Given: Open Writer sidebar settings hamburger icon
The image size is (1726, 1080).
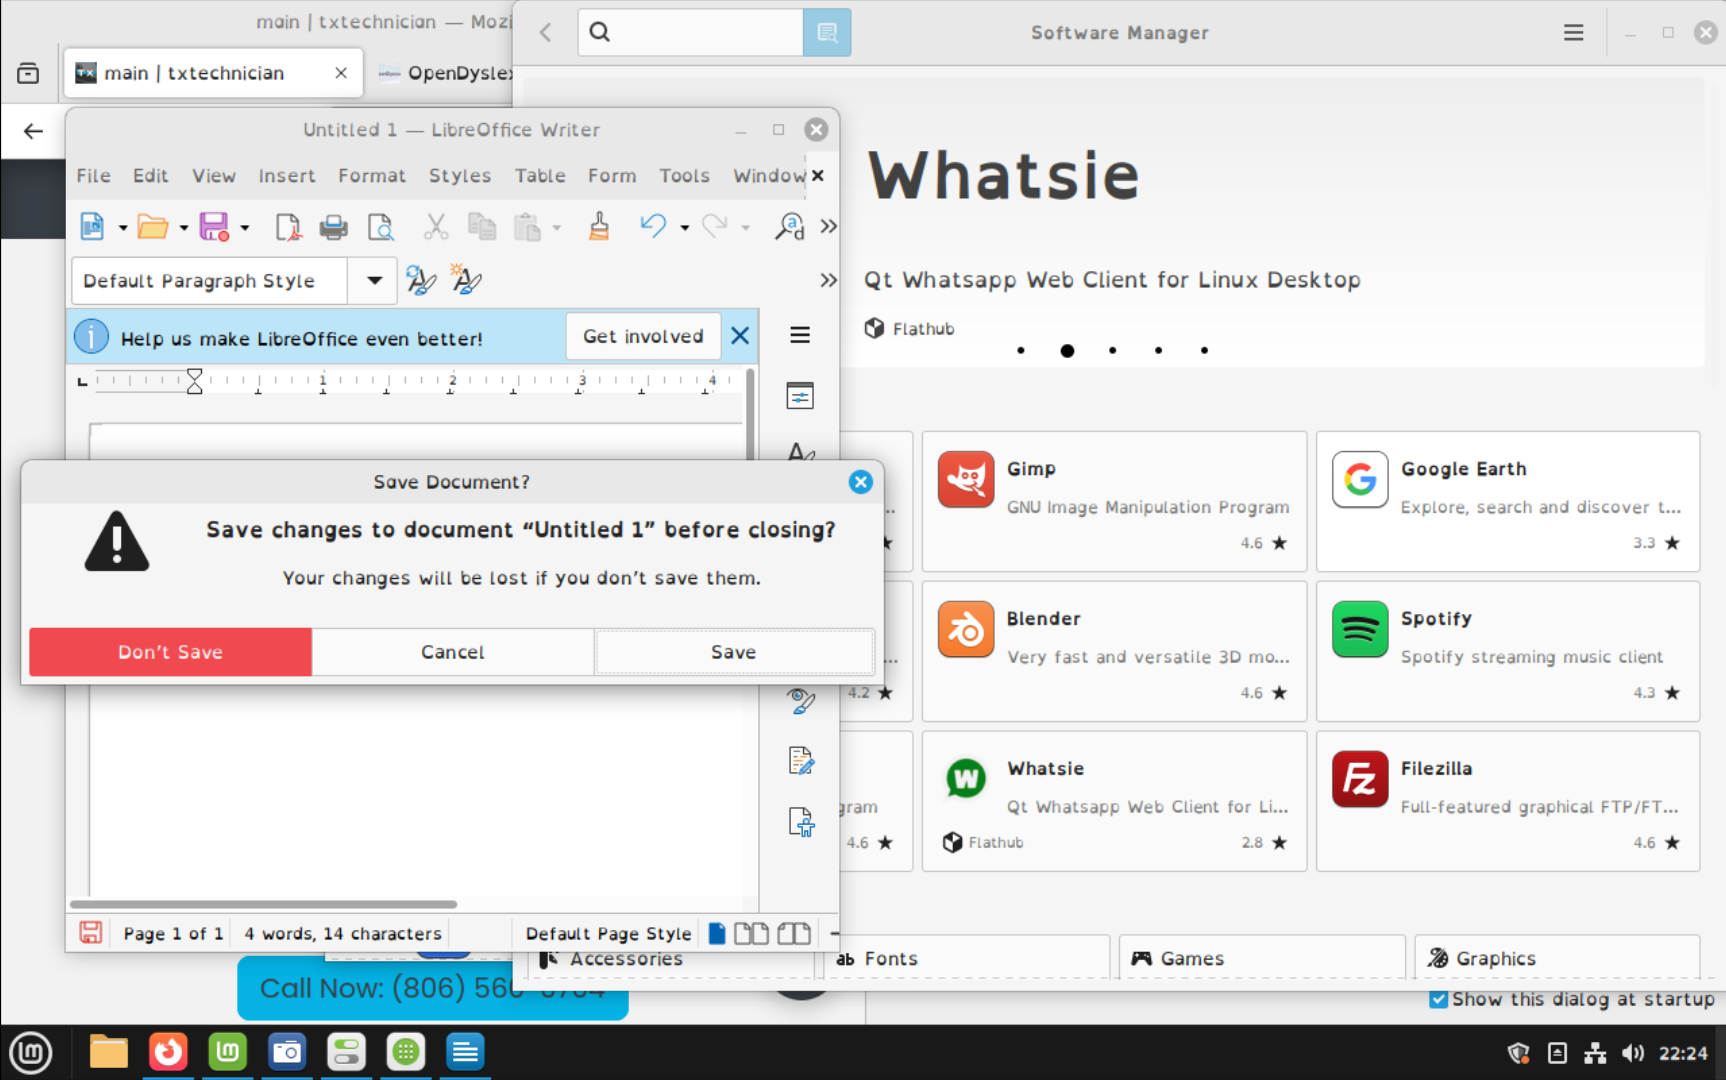Looking at the screenshot, I should point(800,335).
